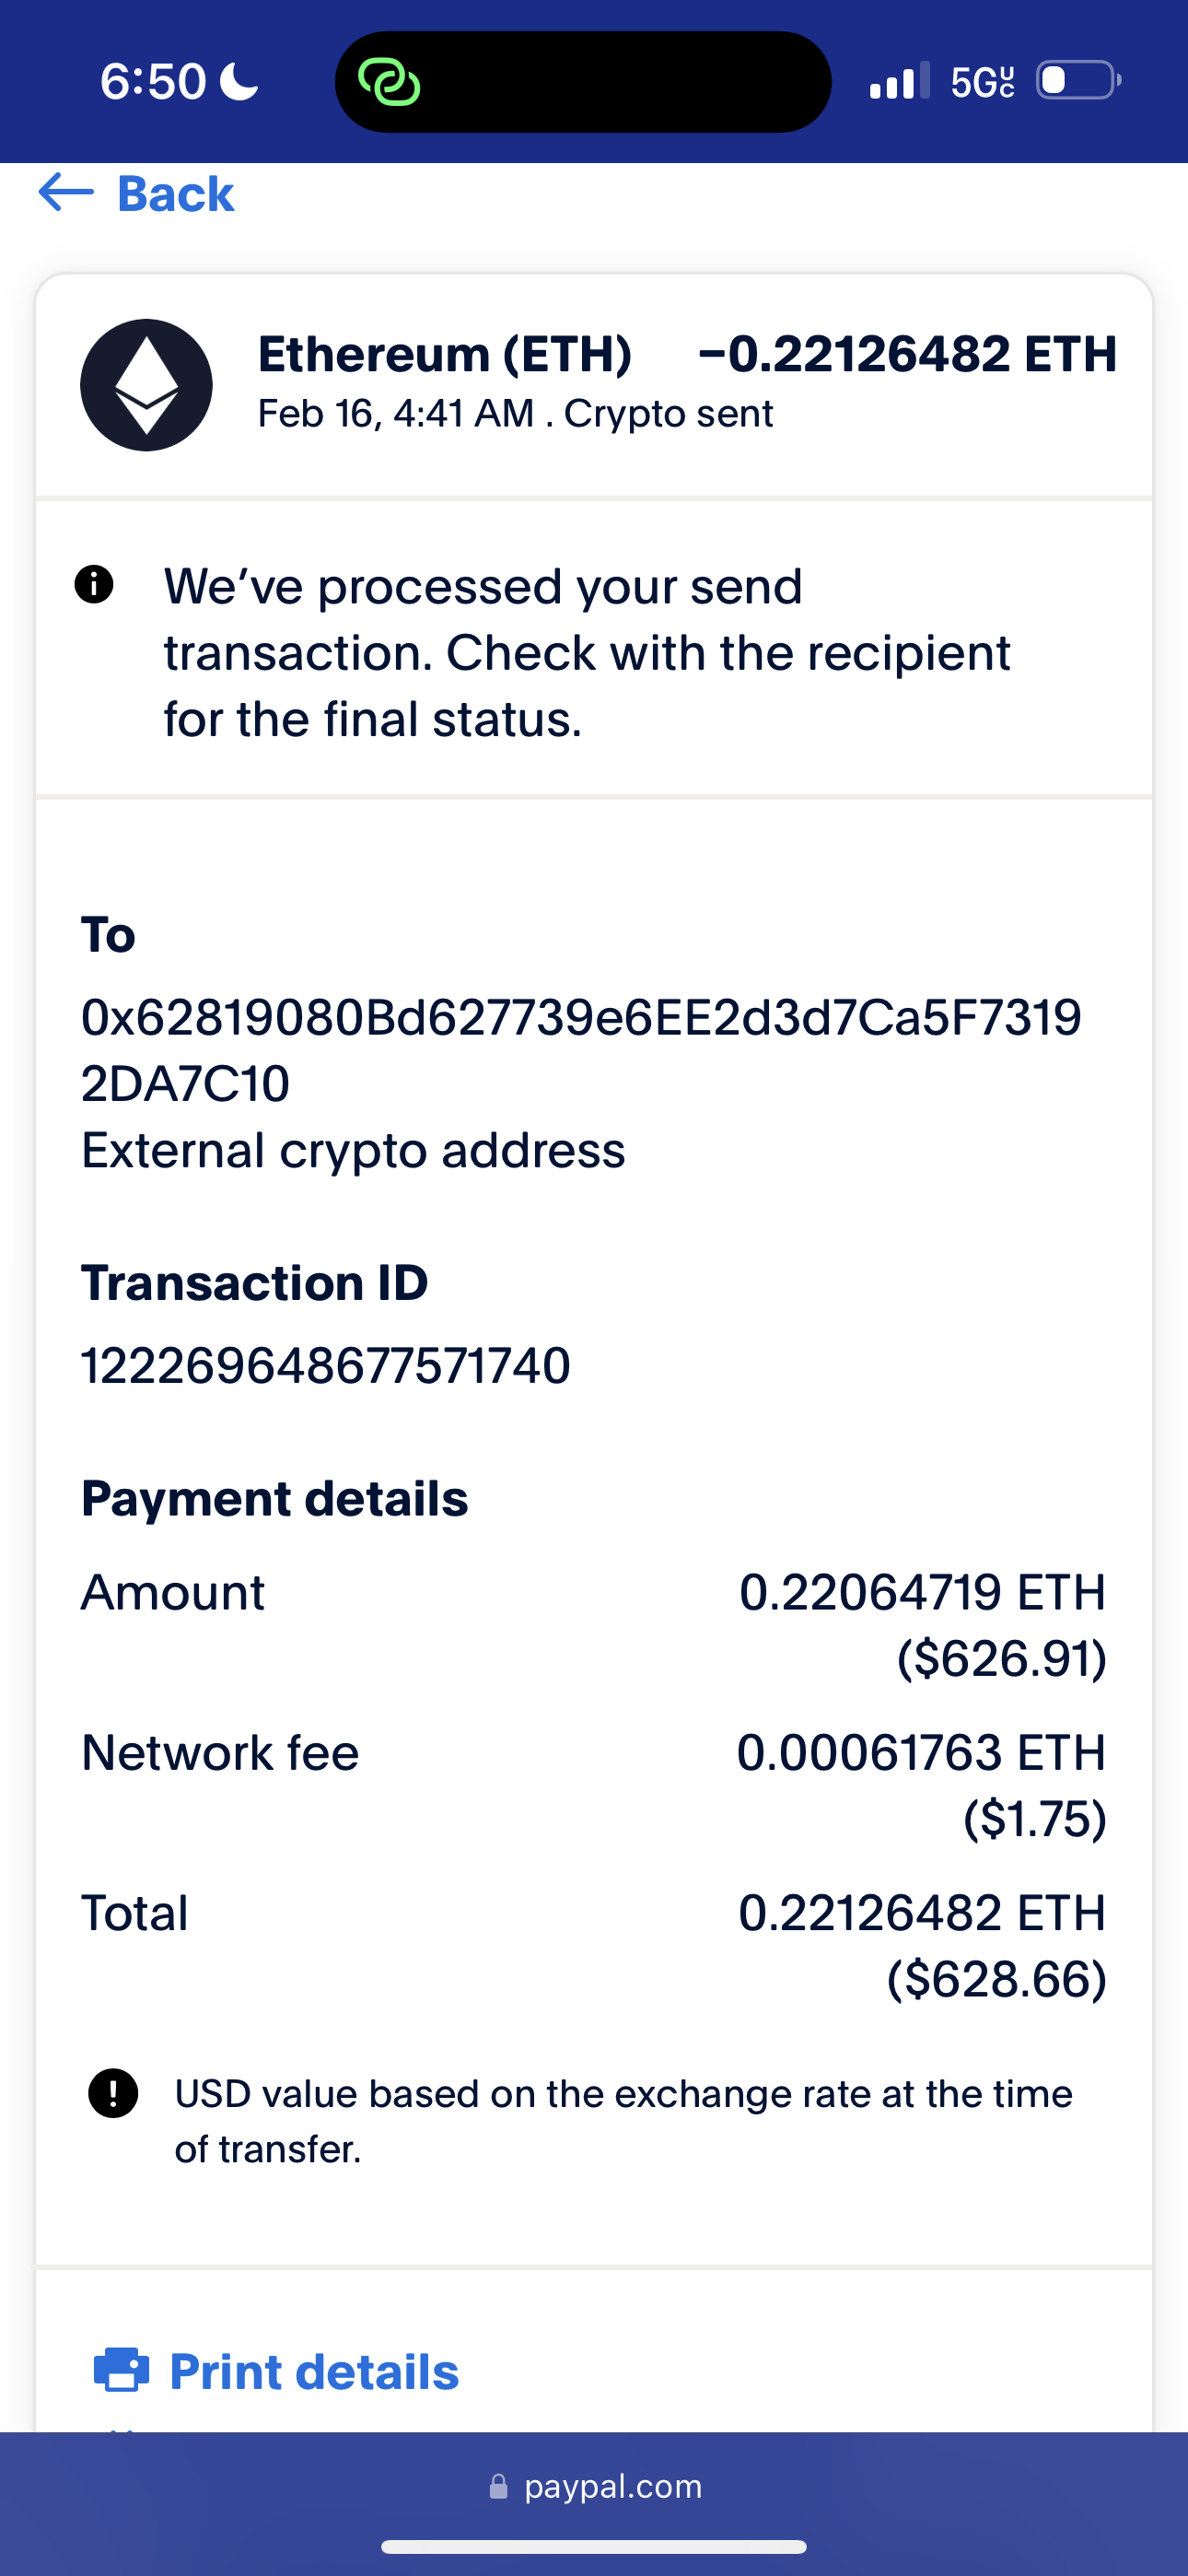Tap the cellular signal bars
The width and height of the screenshot is (1188, 2576).
[x=899, y=81]
